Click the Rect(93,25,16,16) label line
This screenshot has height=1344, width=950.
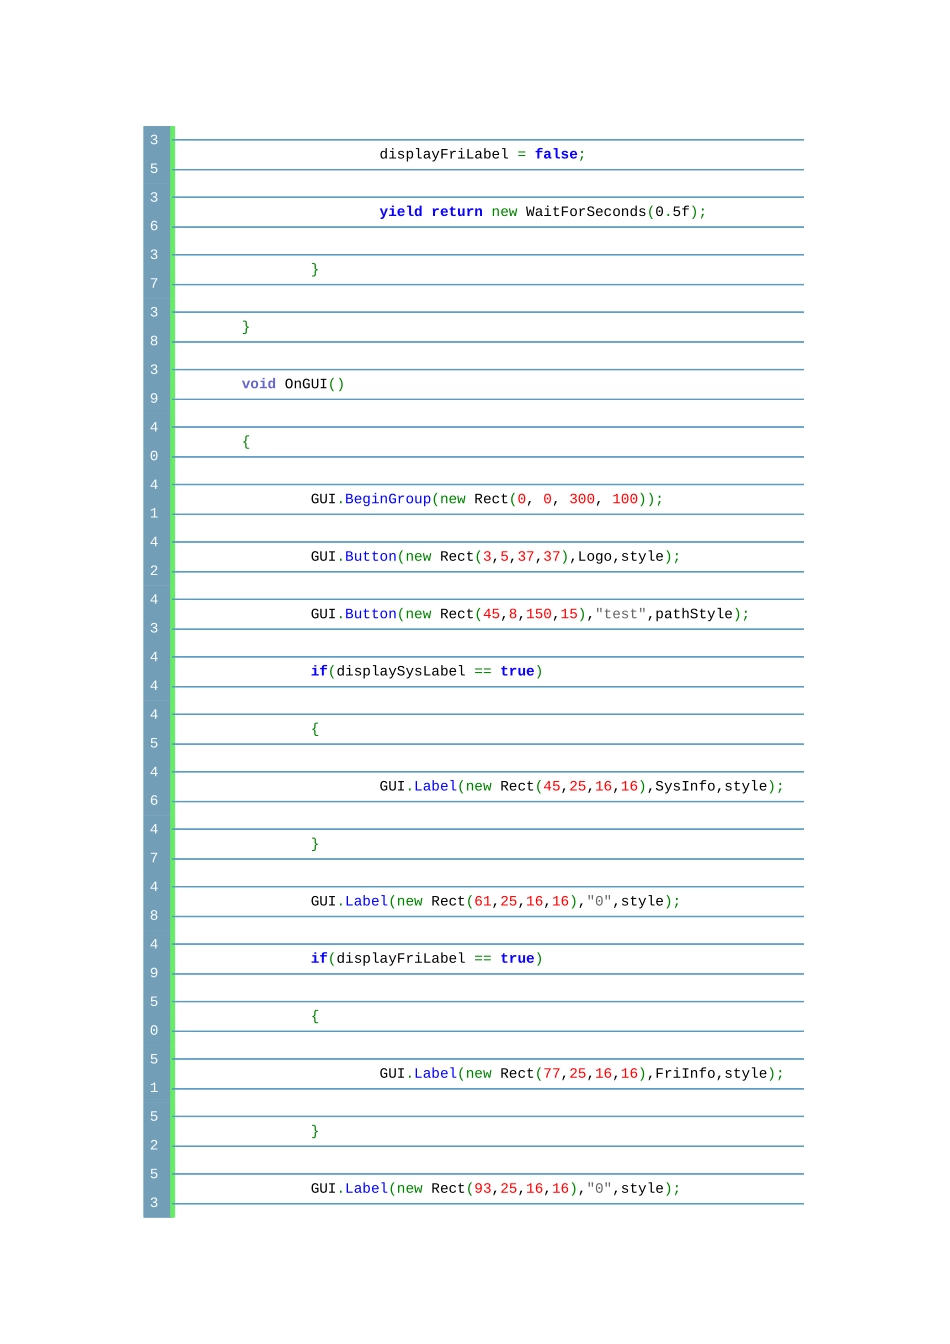[x=495, y=1189]
